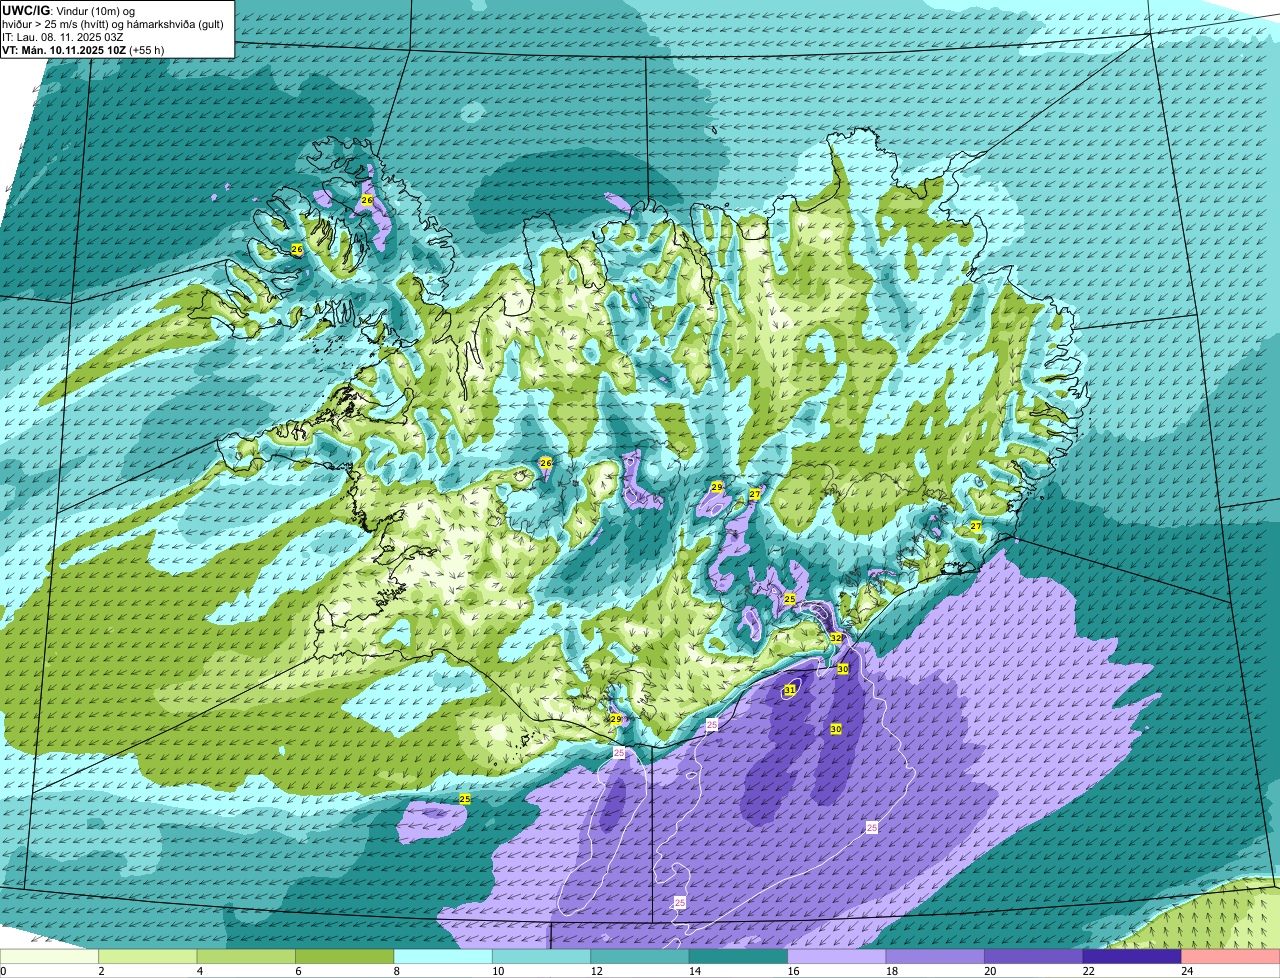Click the 'IT: Lau. 08. 11. 2025 03Z' initial time text
Viewport: 1280px width, 978px height.
pos(63,36)
